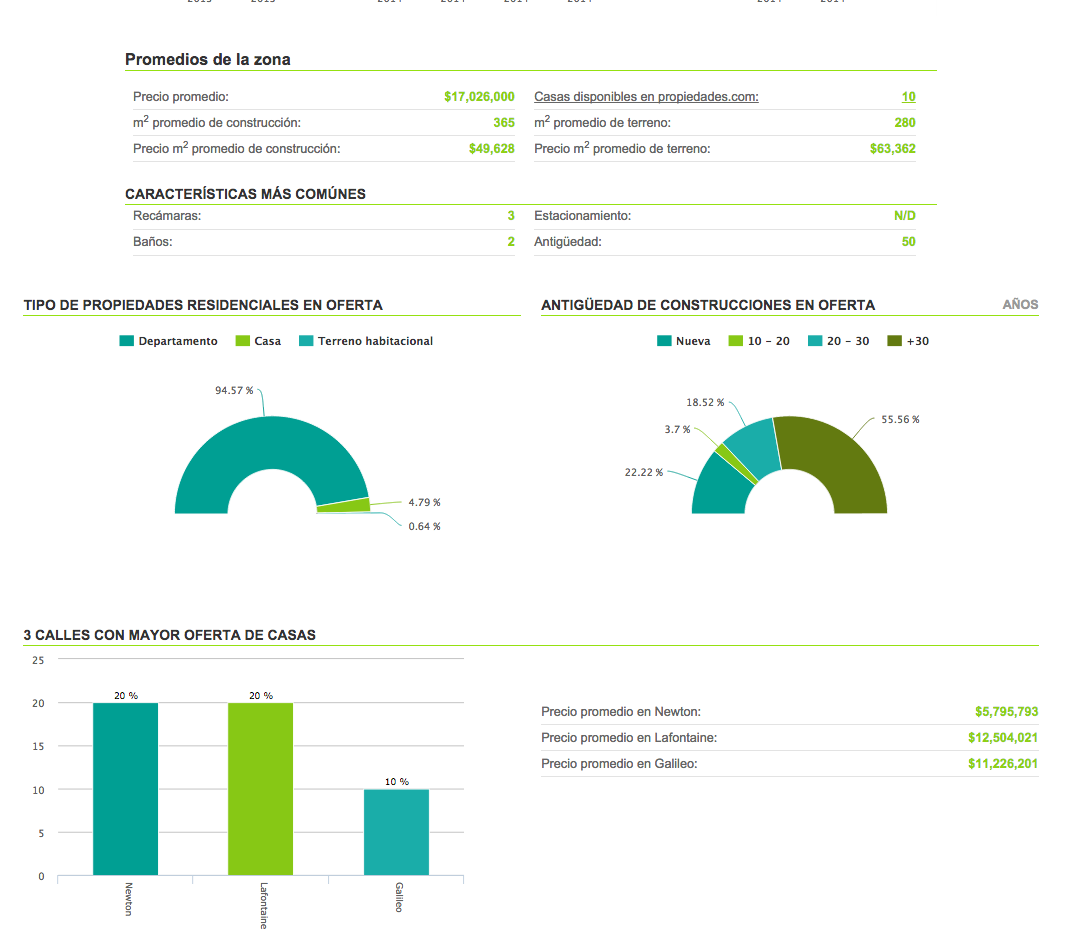
Task: Click the zone average price $17,026,000
Action: click(479, 97)
